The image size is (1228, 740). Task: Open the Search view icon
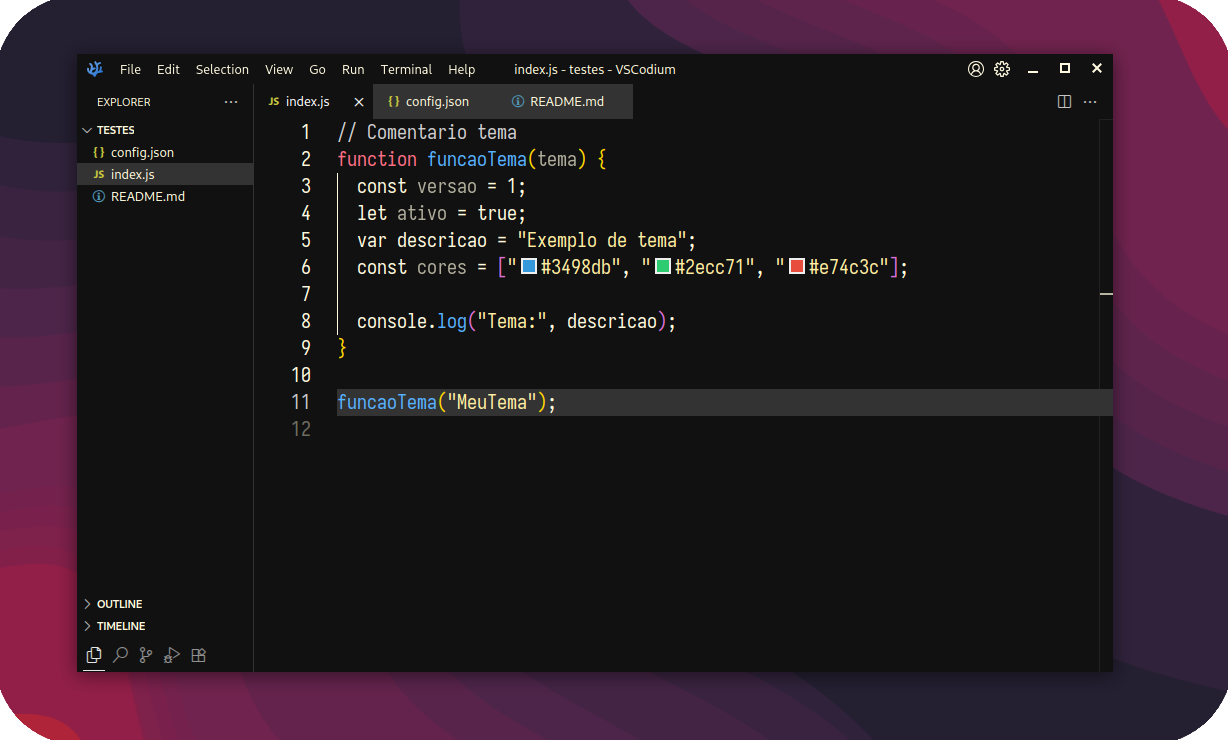(120, 655)
